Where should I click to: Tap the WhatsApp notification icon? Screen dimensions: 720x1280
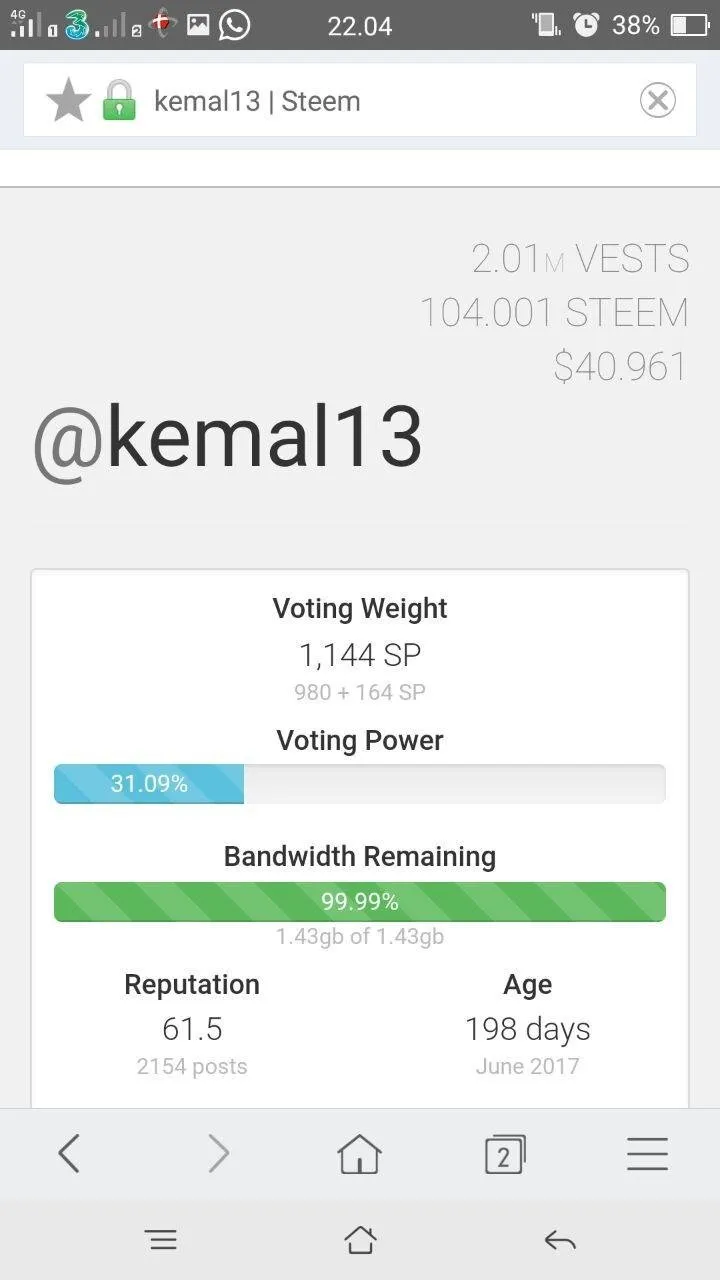tap(234, 25)
